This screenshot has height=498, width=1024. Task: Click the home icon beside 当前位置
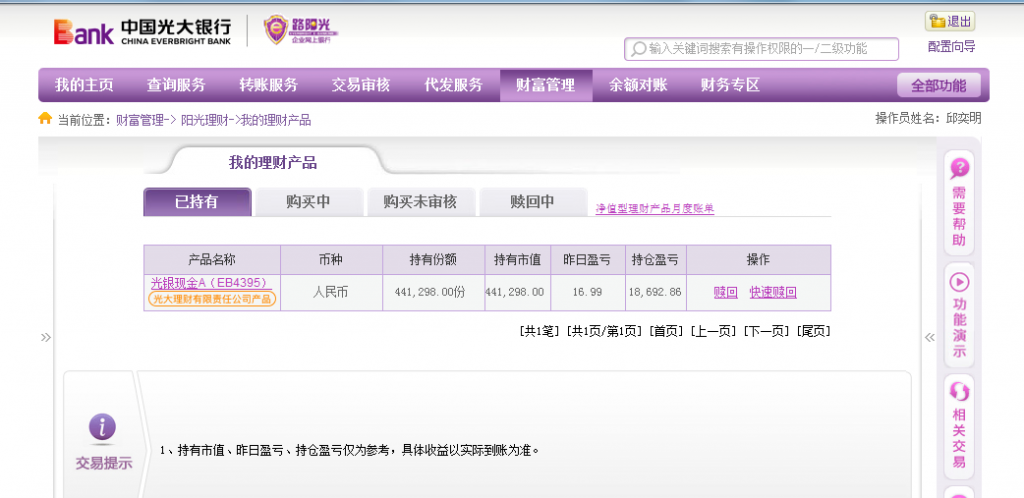[45, 119]
